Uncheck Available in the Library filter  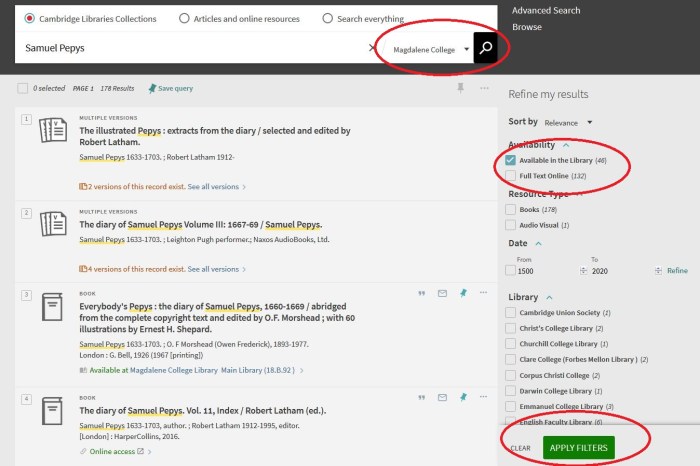coord(510,160)
